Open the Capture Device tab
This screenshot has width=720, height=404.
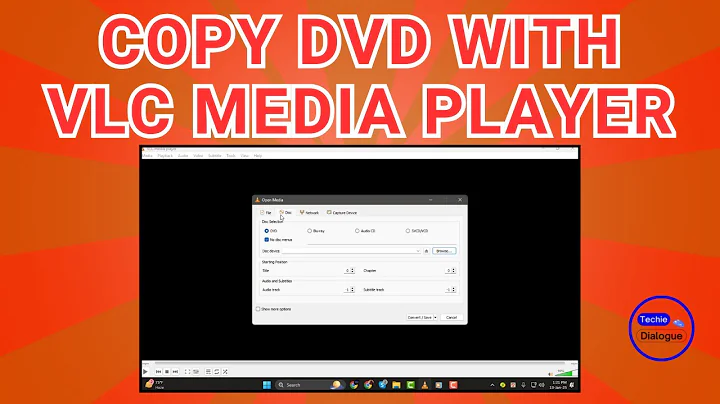click(x=342, y=213)
